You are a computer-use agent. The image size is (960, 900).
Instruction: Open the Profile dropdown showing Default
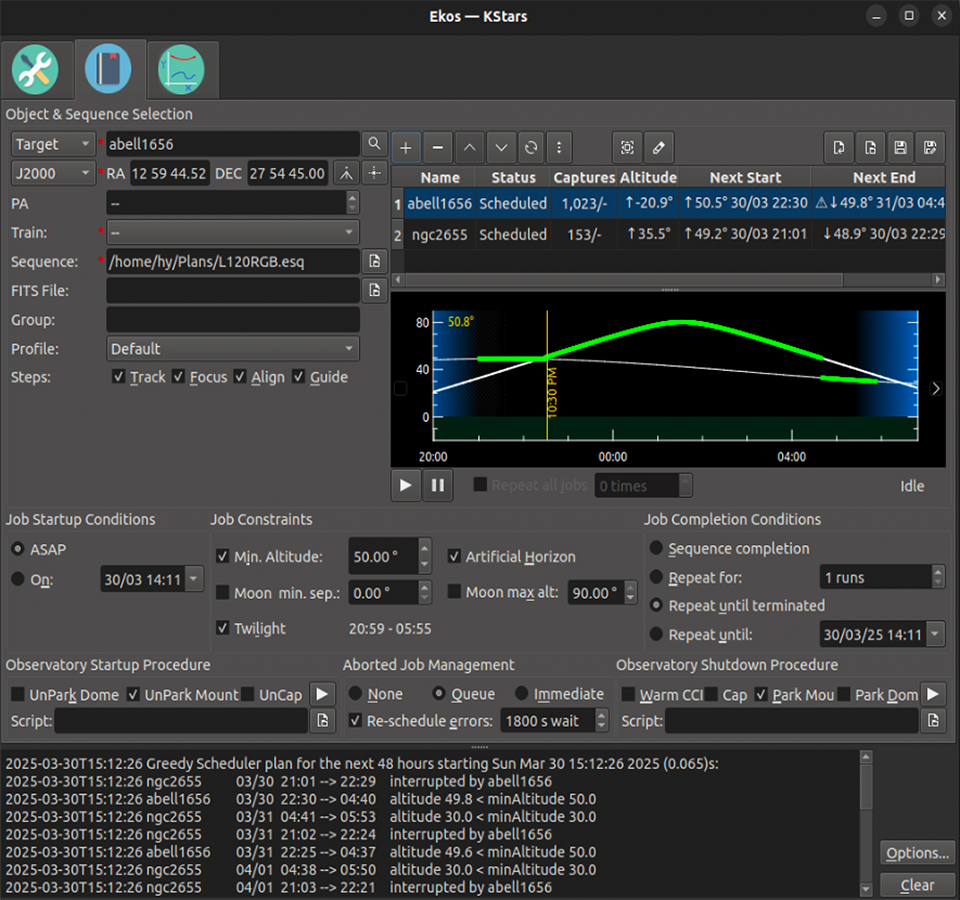pyautogui.click(x=232, y=348)
